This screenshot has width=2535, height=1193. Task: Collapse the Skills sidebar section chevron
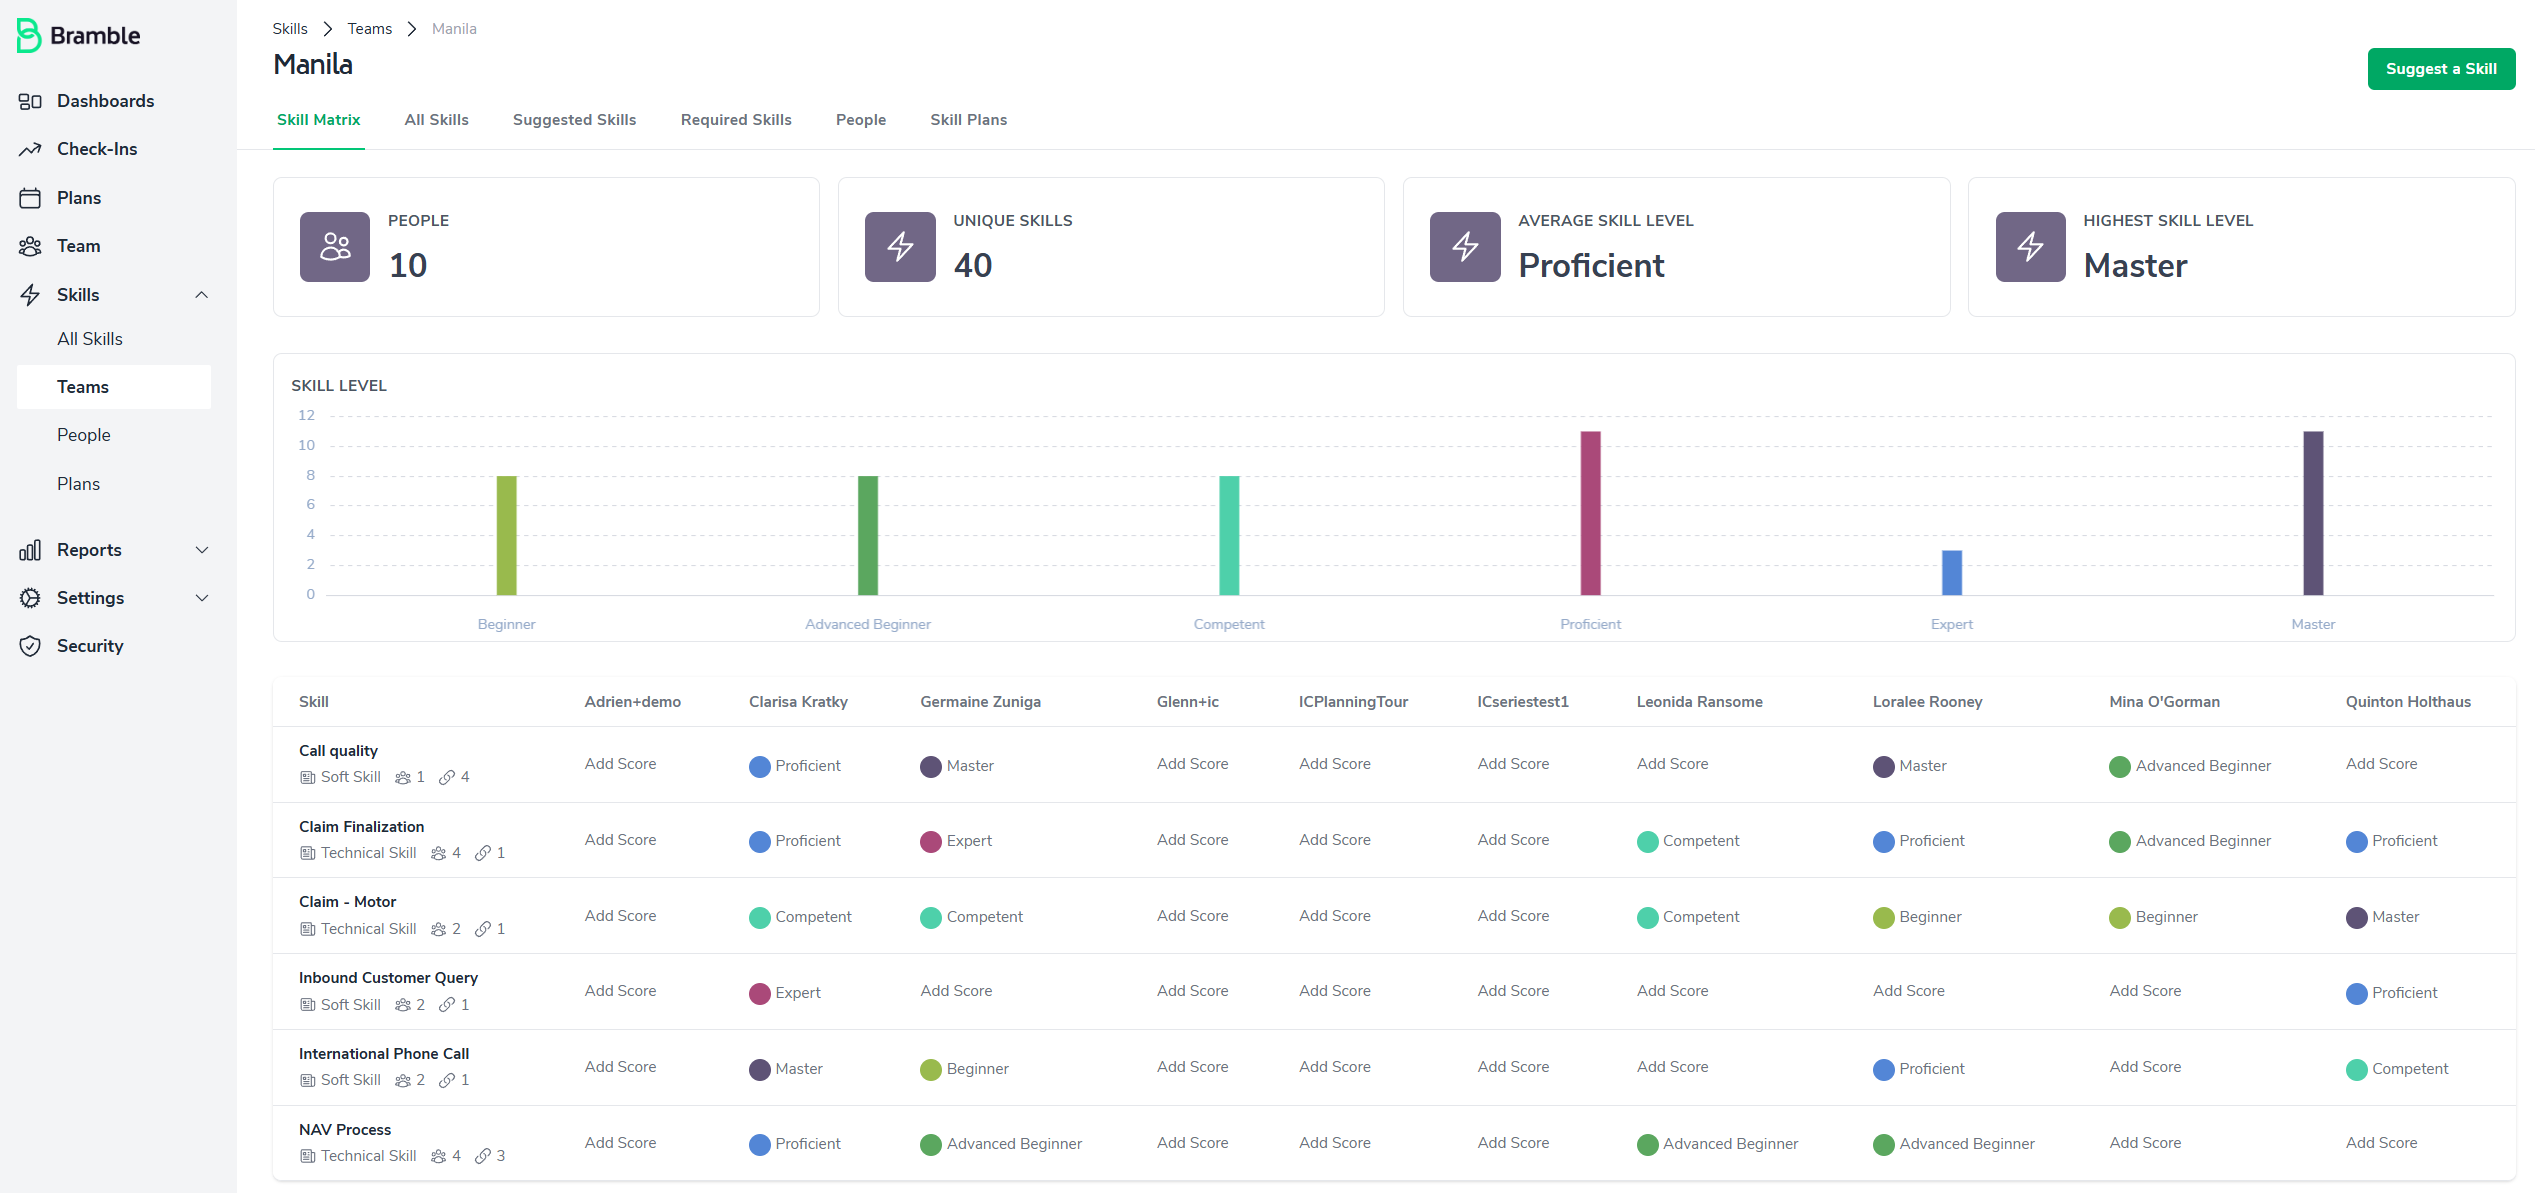tap(202, 295)
